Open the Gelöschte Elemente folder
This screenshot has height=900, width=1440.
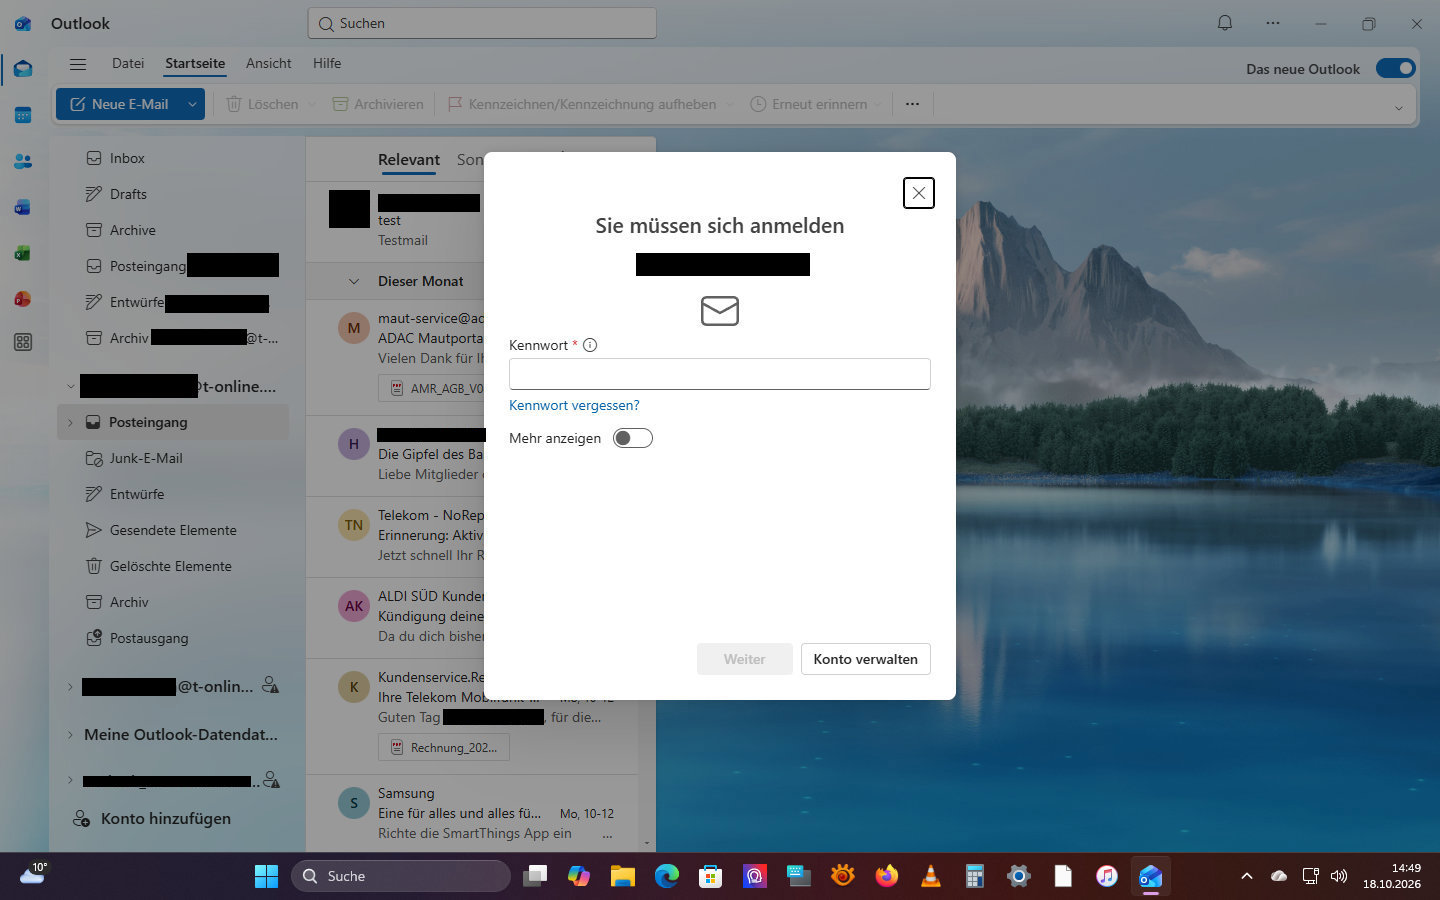pyautogui.click(x=171, y=566)
